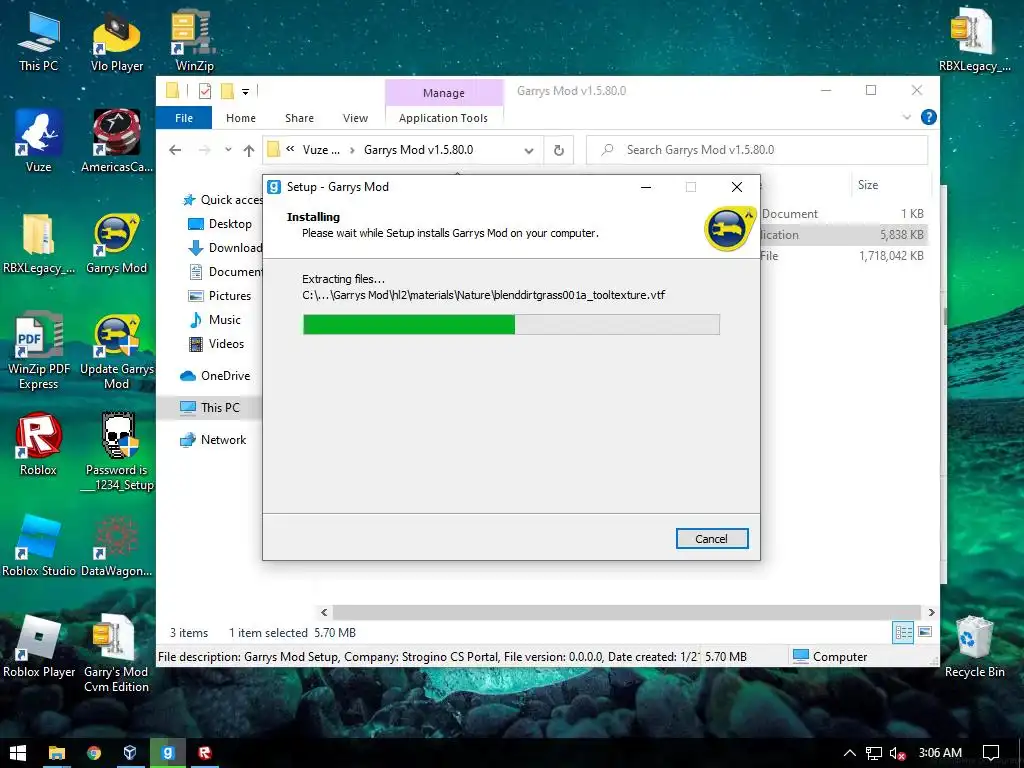The image size is (1024, 768).
Task: Click muted volume tray icon
Action: click(898, 753)
